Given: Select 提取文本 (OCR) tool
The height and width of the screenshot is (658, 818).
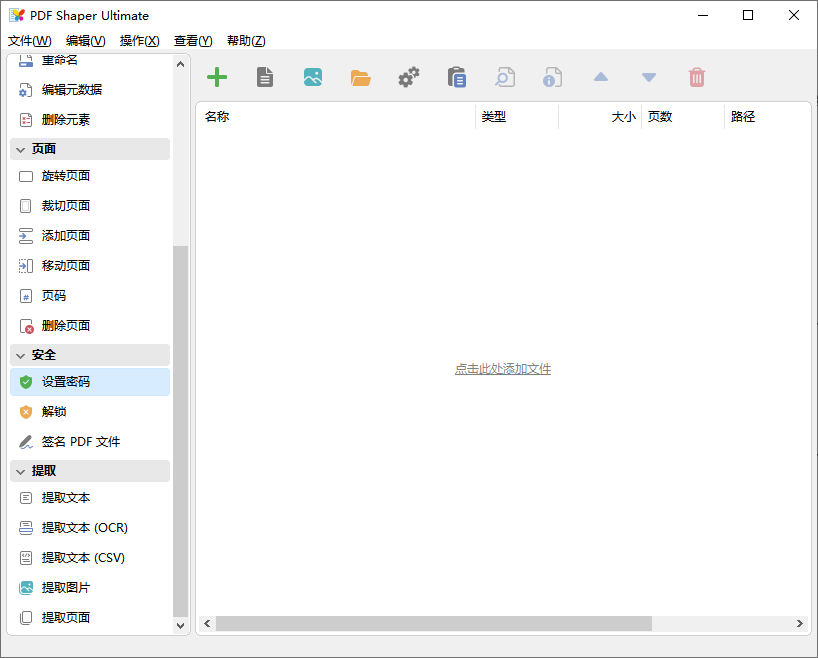Looking at the screenshot, I should pyautogui.click(x=84, y=528).
